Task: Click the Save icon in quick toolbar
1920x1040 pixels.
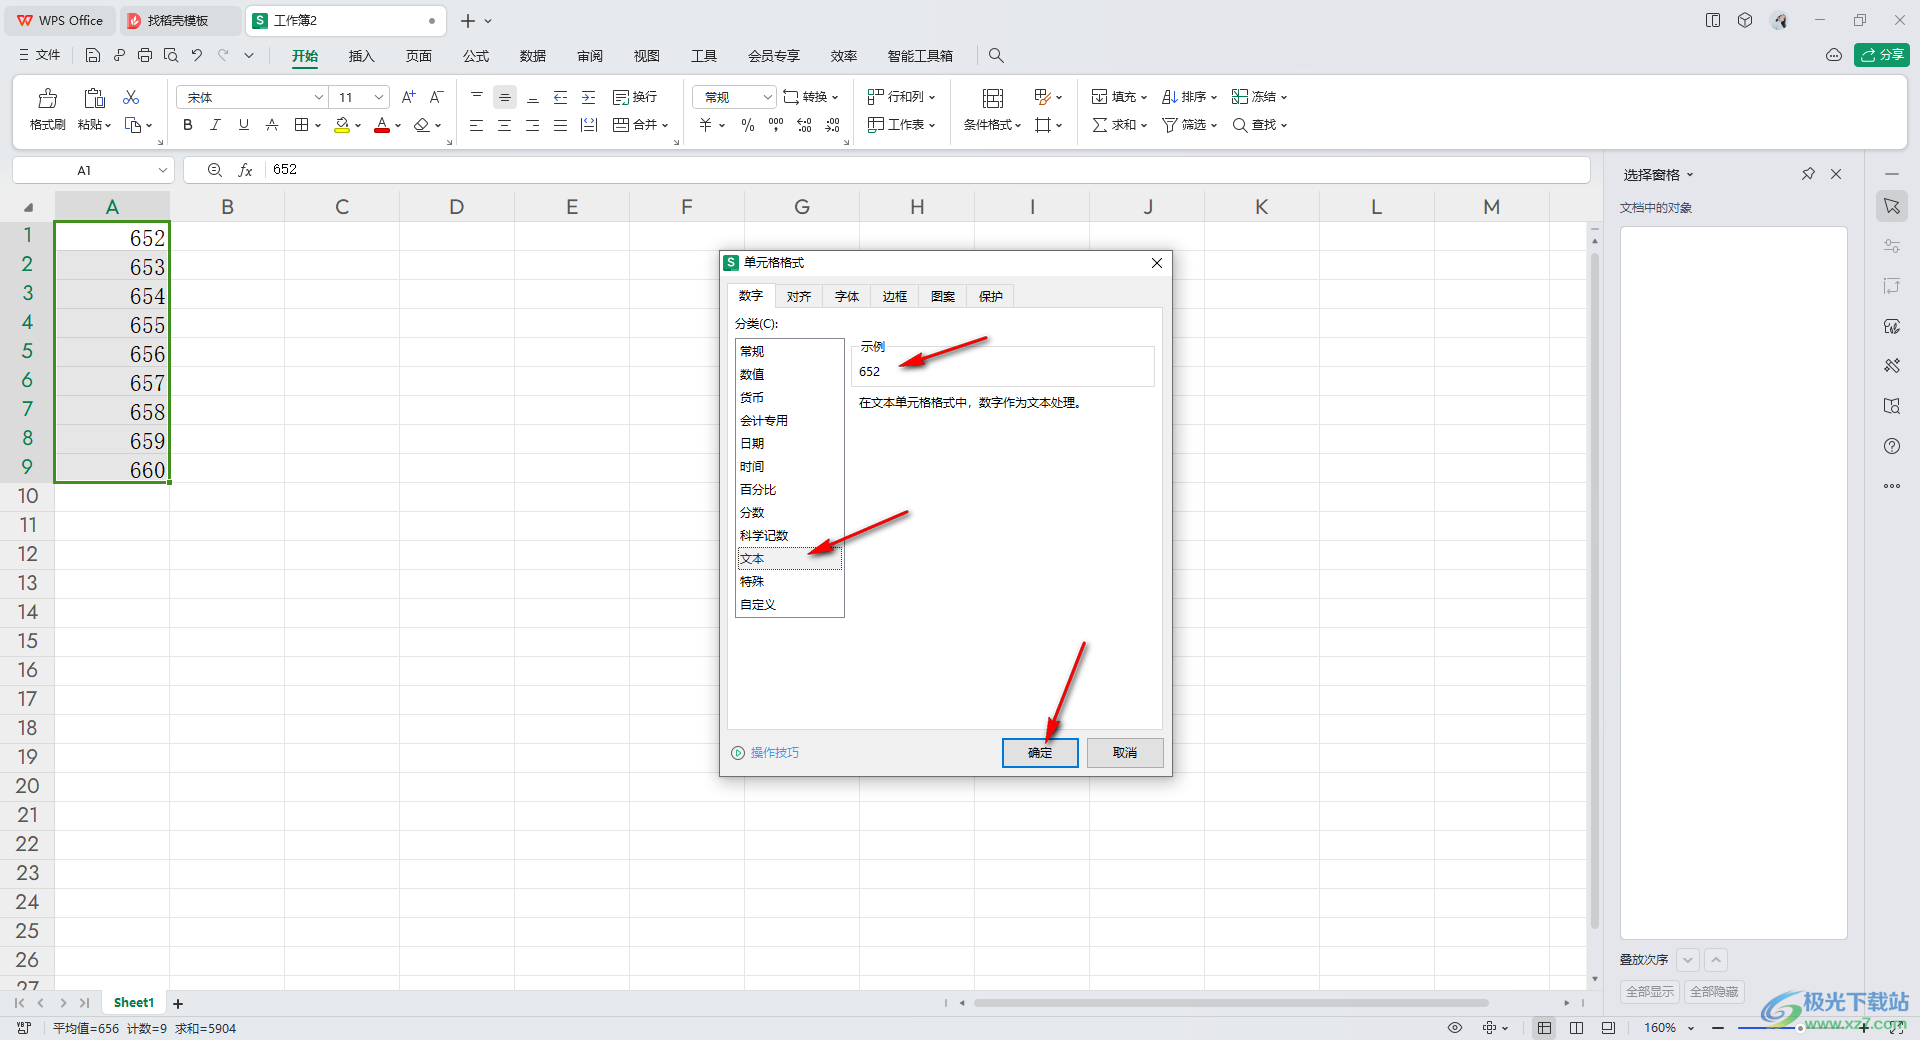Action: coord(93,55)
